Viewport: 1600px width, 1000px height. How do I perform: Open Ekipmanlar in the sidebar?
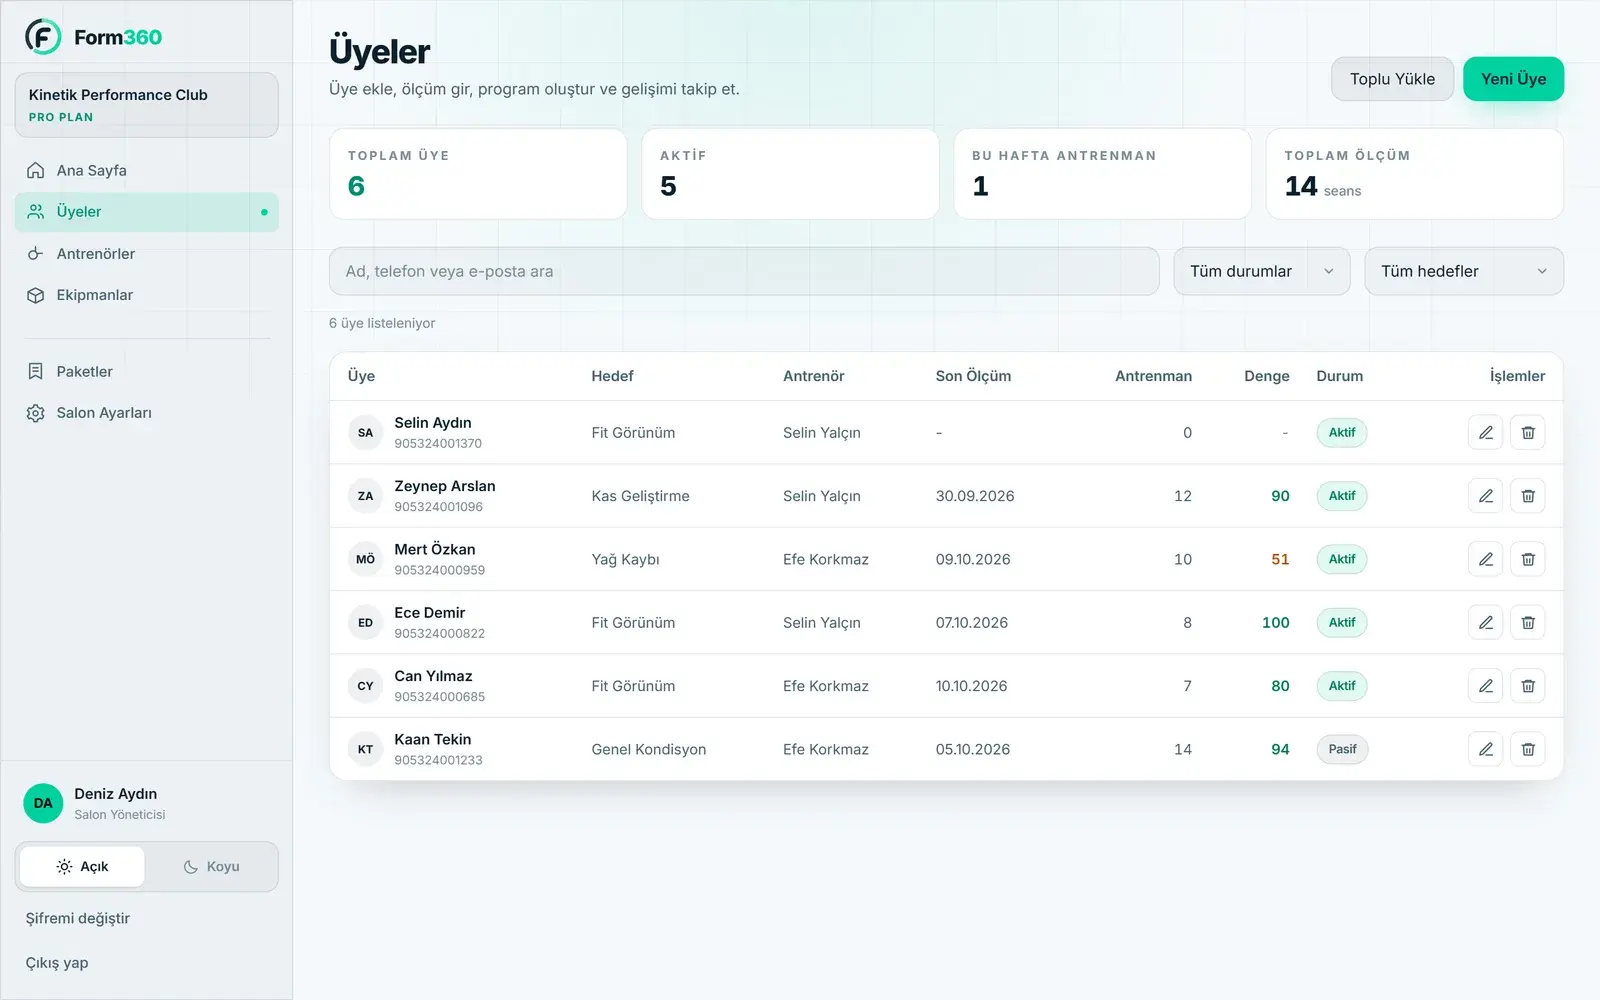147,295
